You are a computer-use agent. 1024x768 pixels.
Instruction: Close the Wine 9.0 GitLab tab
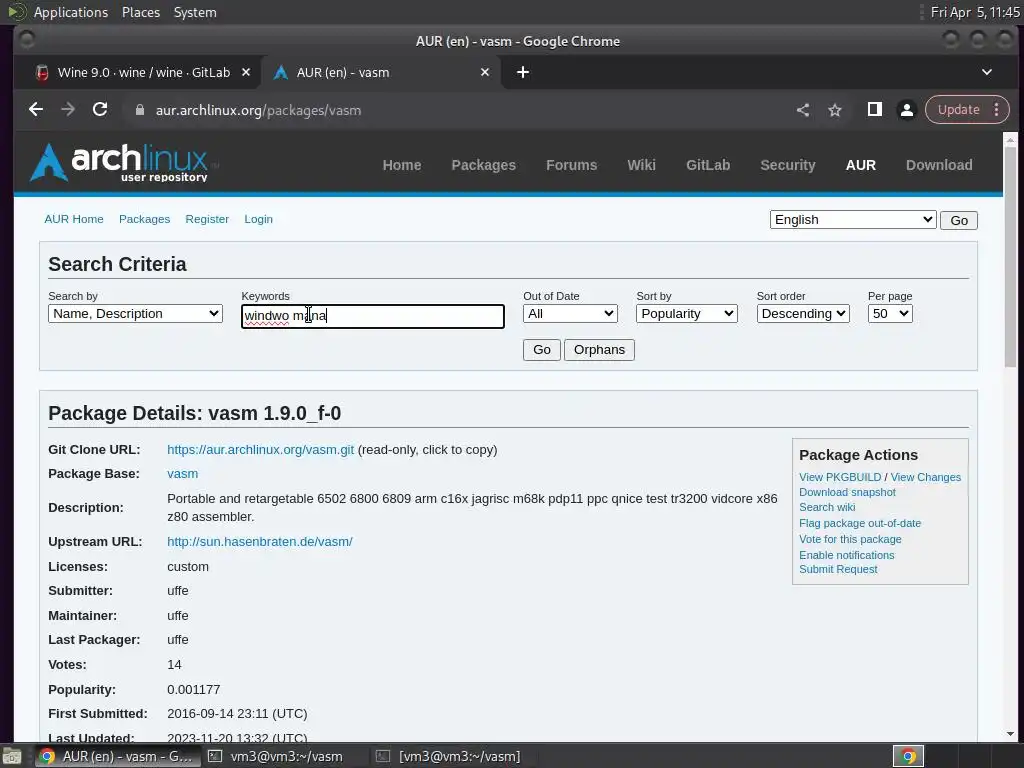pyautogui.click(x=246, y=72)
